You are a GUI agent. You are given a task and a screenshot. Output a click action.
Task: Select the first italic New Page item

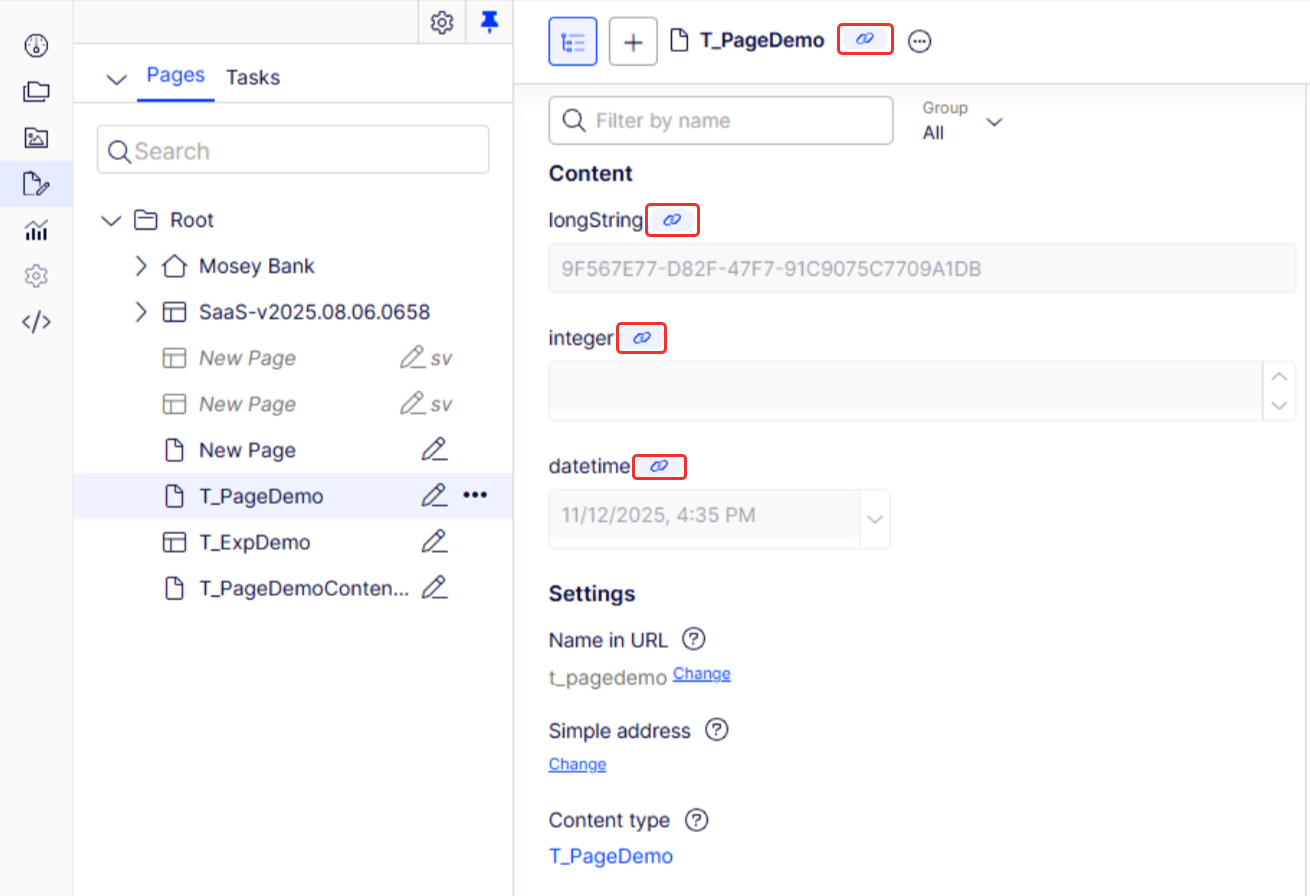[x=247, y=358]
